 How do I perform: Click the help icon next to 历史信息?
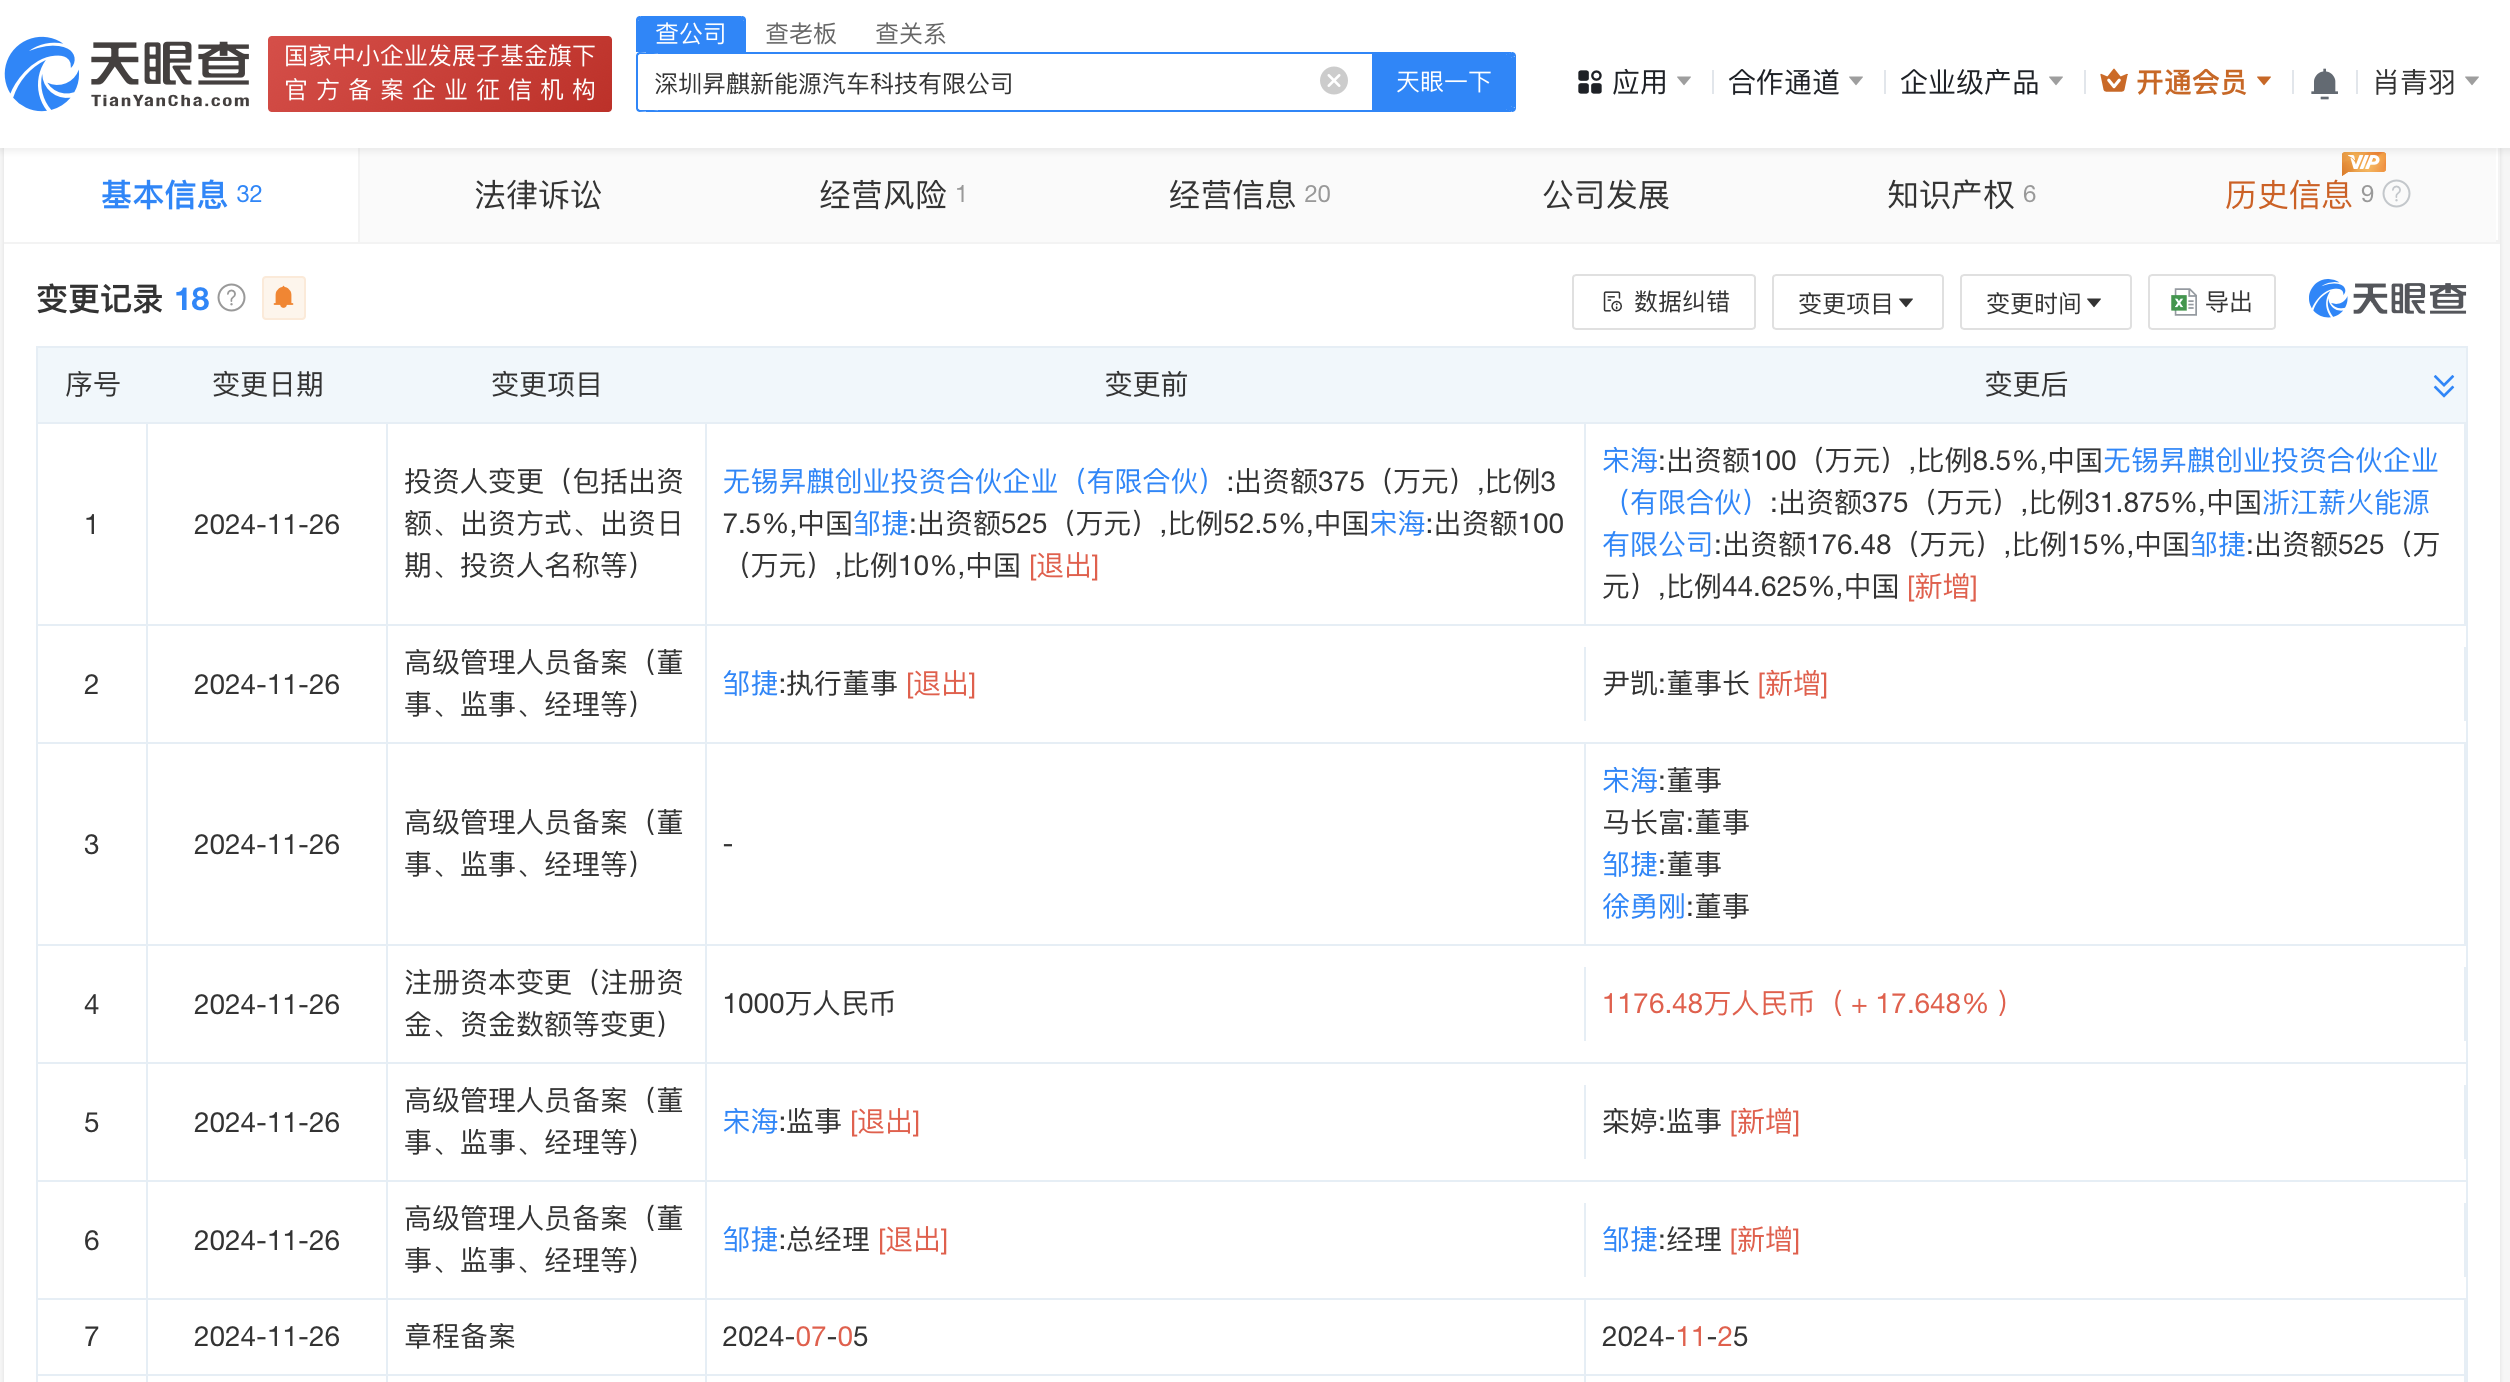2397,194
